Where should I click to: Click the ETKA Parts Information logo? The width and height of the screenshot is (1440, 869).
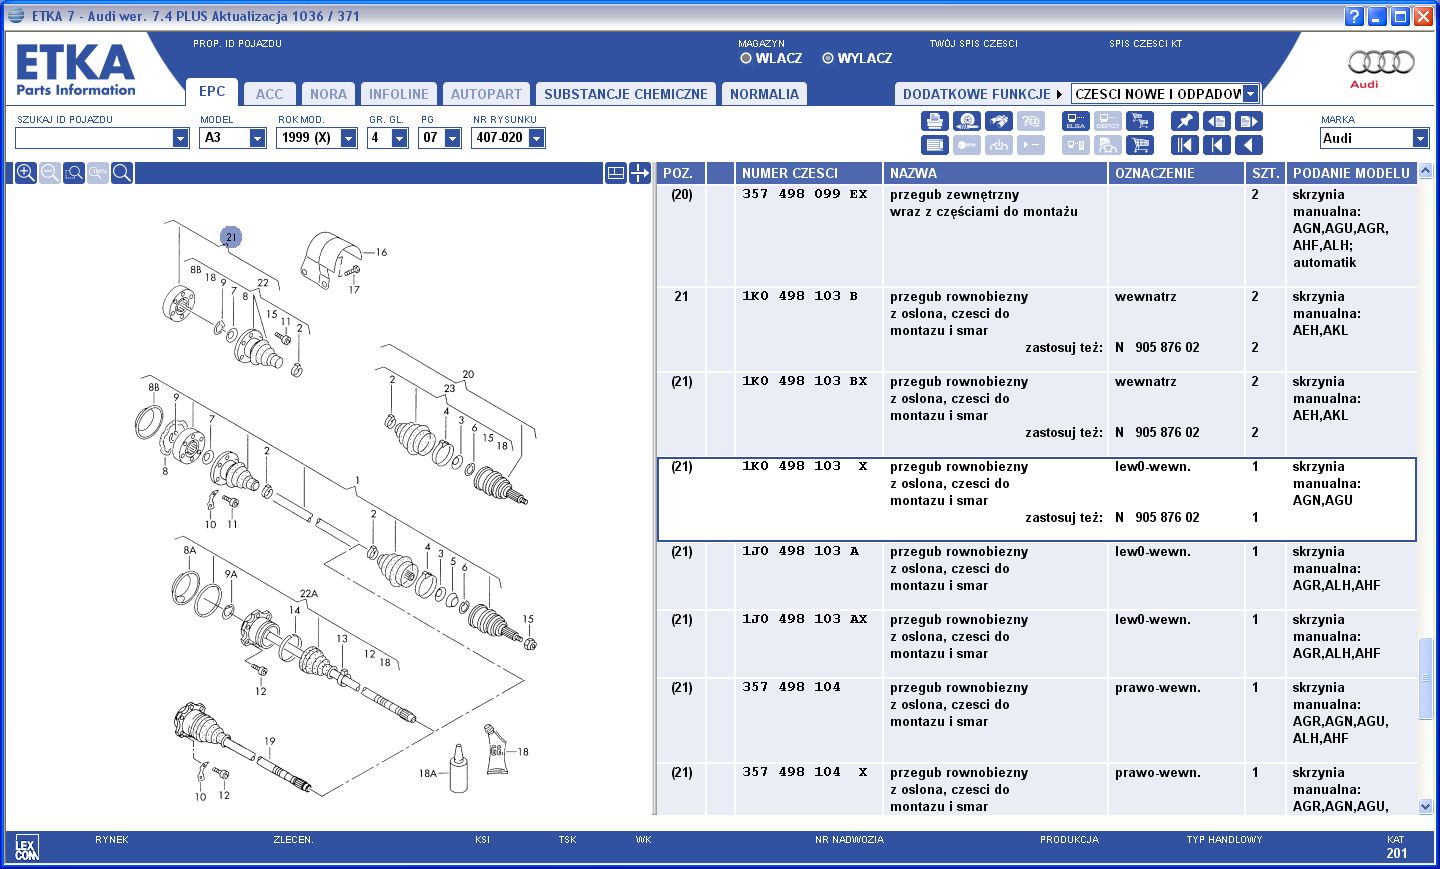(x=75, y=70)
